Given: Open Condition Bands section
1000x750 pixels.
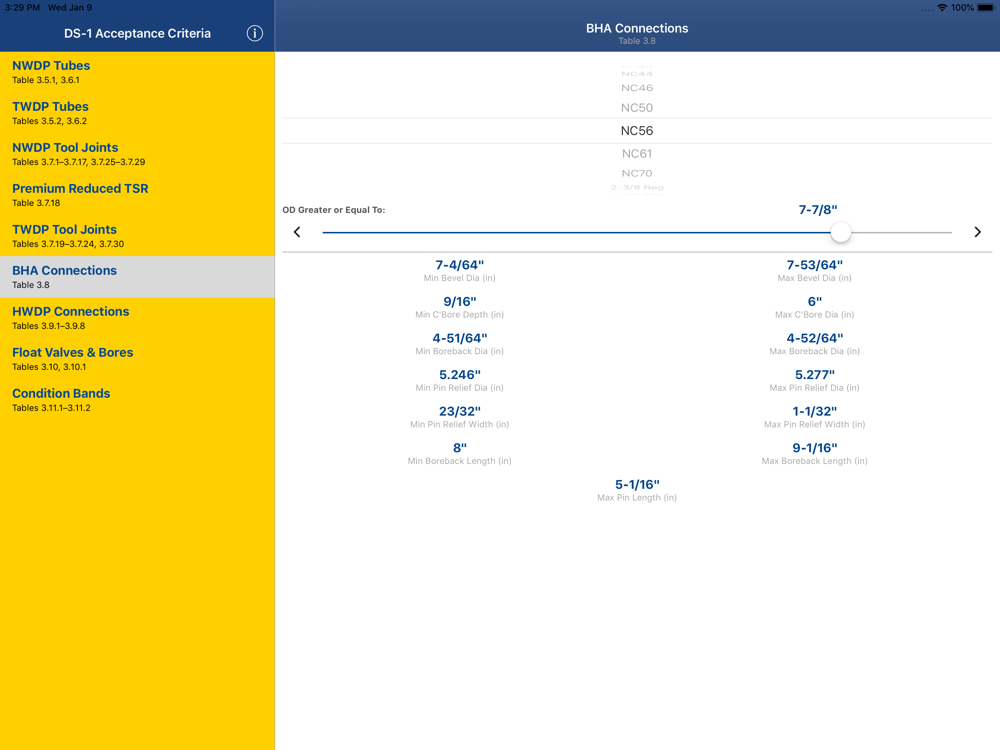Looking at the screenshot, I should [x=137, y=399].
